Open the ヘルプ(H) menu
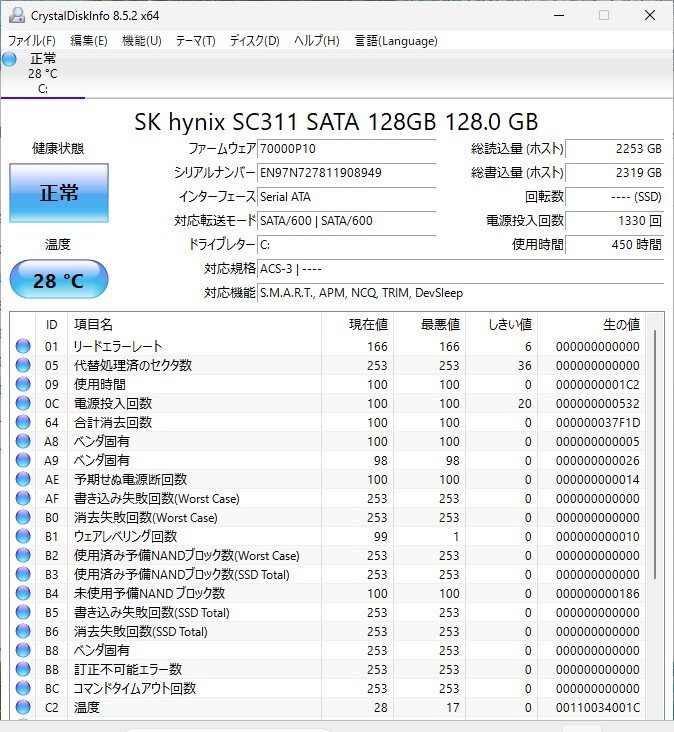Screen dimensions: 674x732 (x=316, y=41)
